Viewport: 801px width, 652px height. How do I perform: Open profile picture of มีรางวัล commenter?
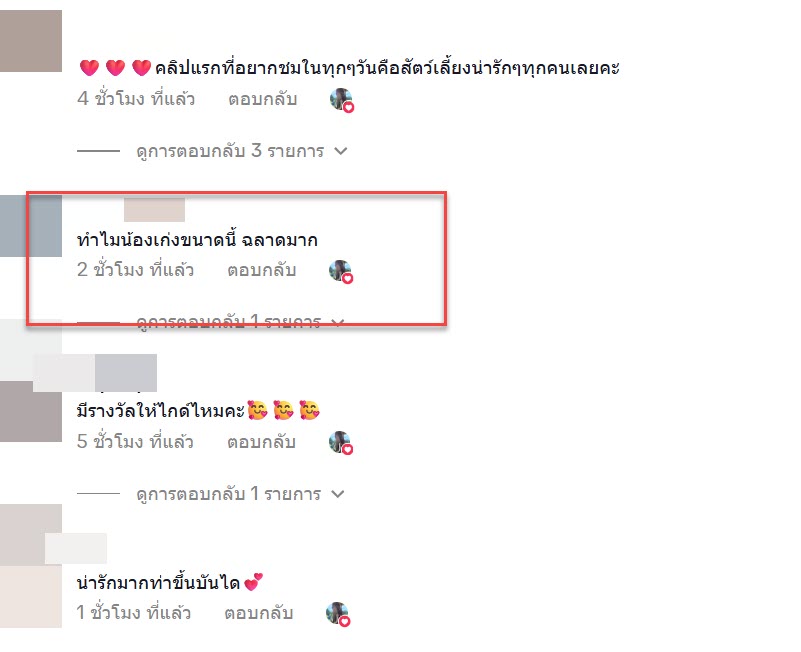click(31, 411)
